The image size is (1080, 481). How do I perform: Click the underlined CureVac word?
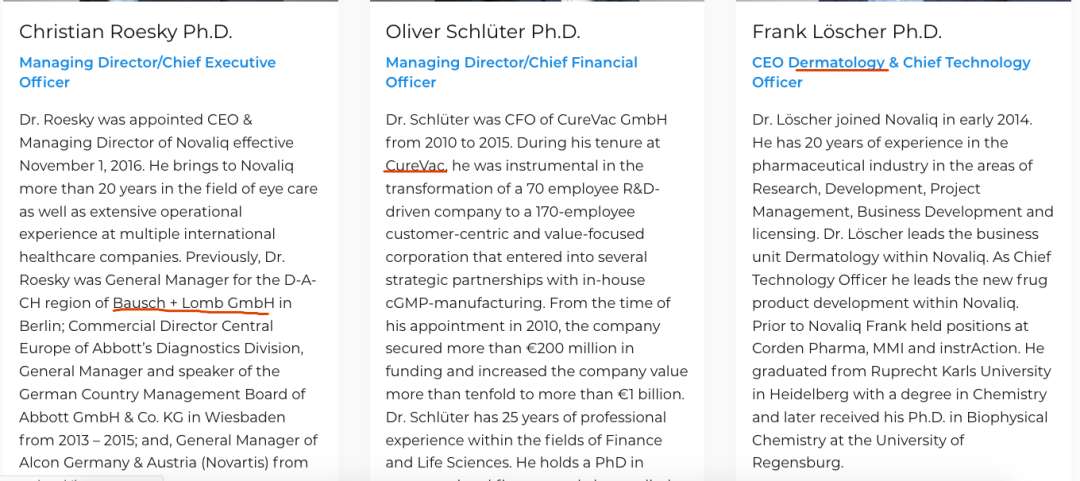pyautogui.click(x=415, y=166)
